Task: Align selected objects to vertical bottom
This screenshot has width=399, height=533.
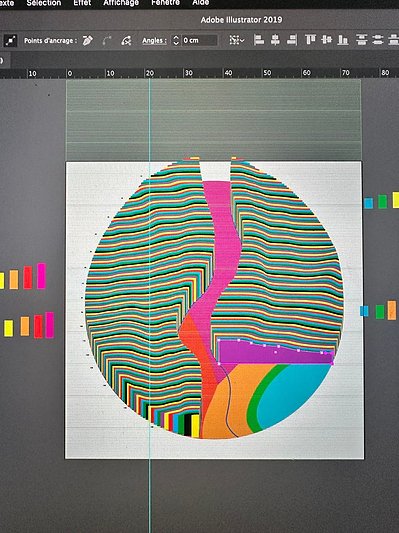Action: 343,40
